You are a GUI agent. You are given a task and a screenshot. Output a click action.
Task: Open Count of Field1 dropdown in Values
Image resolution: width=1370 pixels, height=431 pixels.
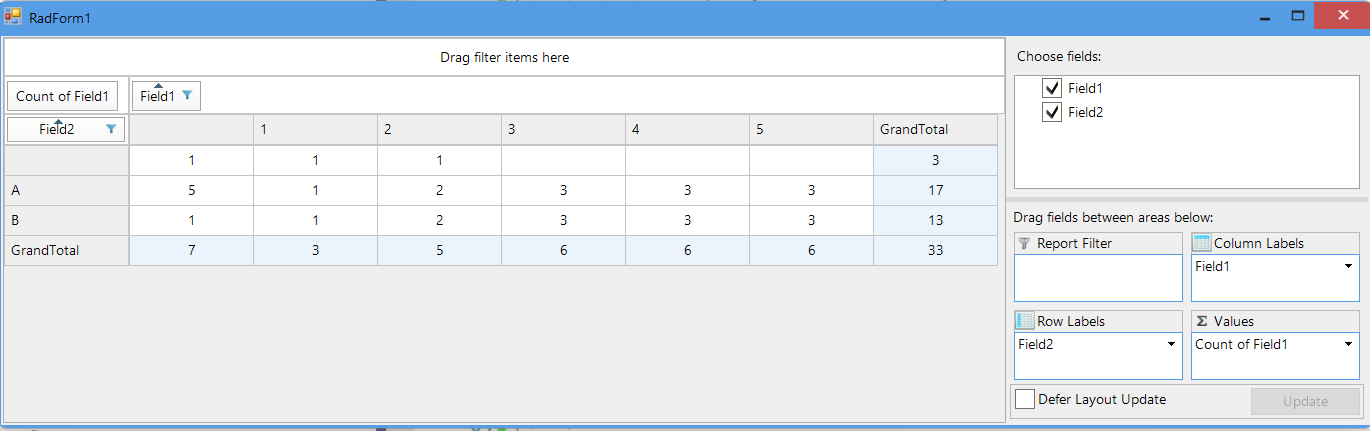pos(1348,345)
